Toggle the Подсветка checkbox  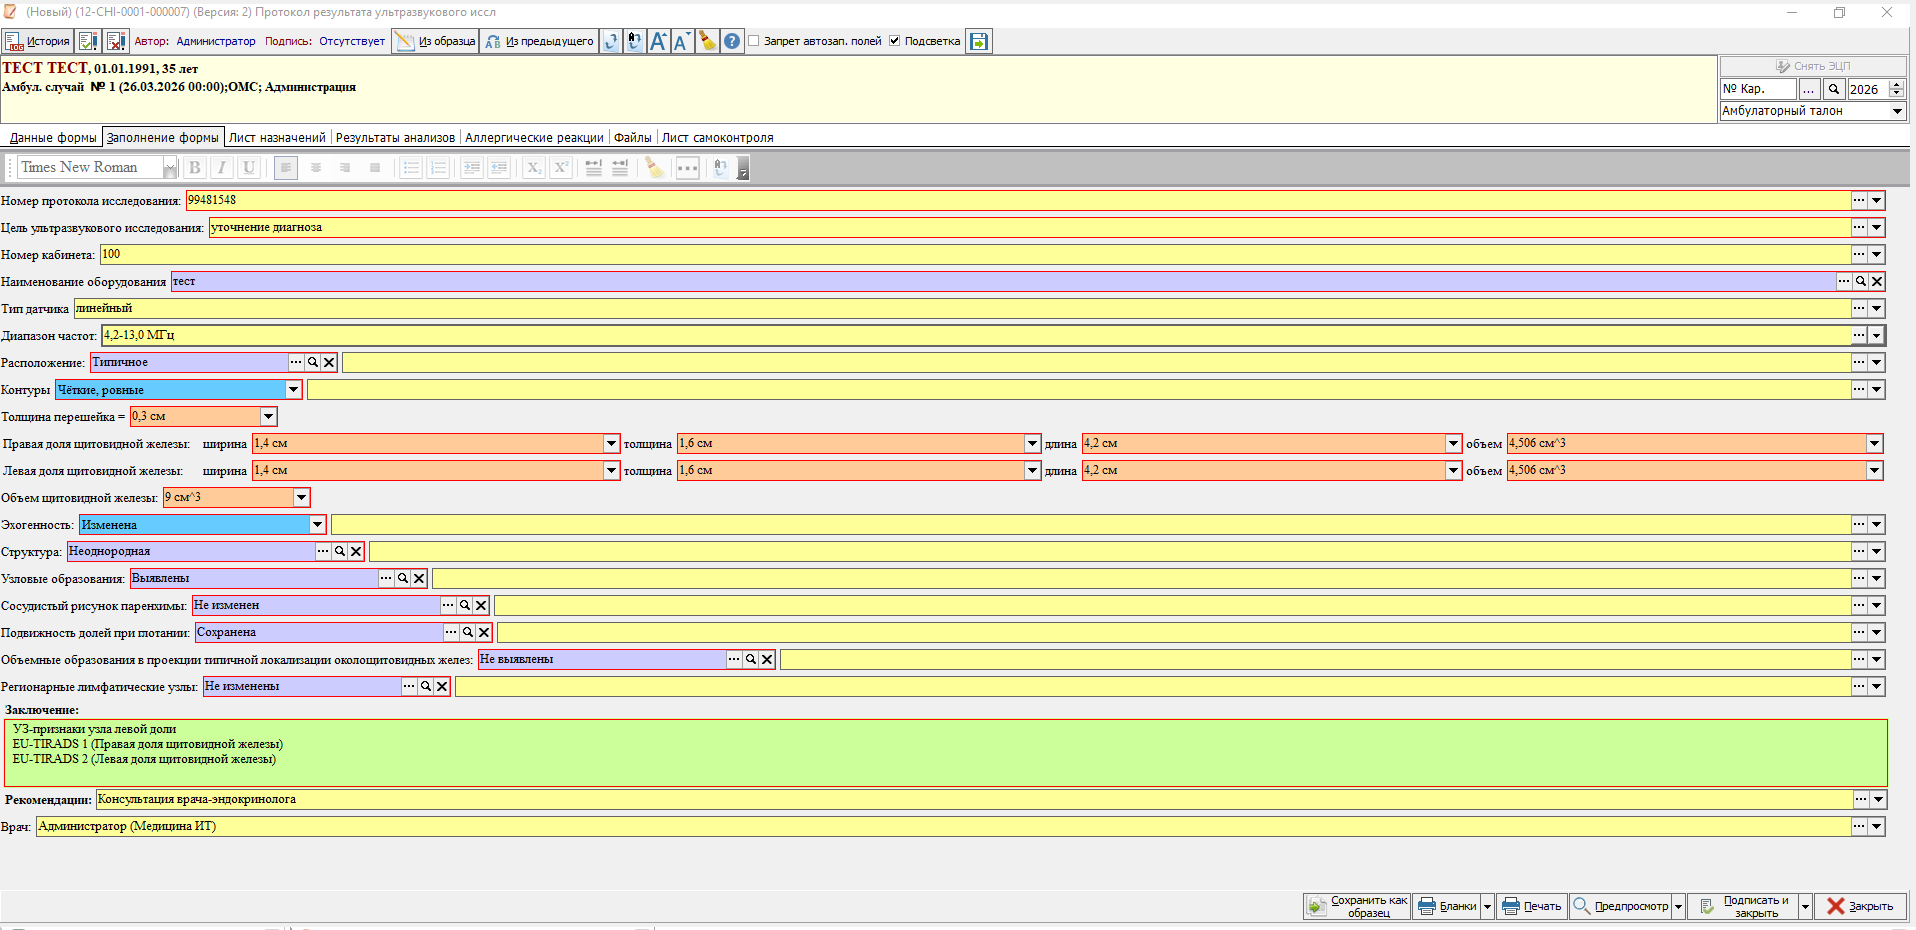(895, 41)
